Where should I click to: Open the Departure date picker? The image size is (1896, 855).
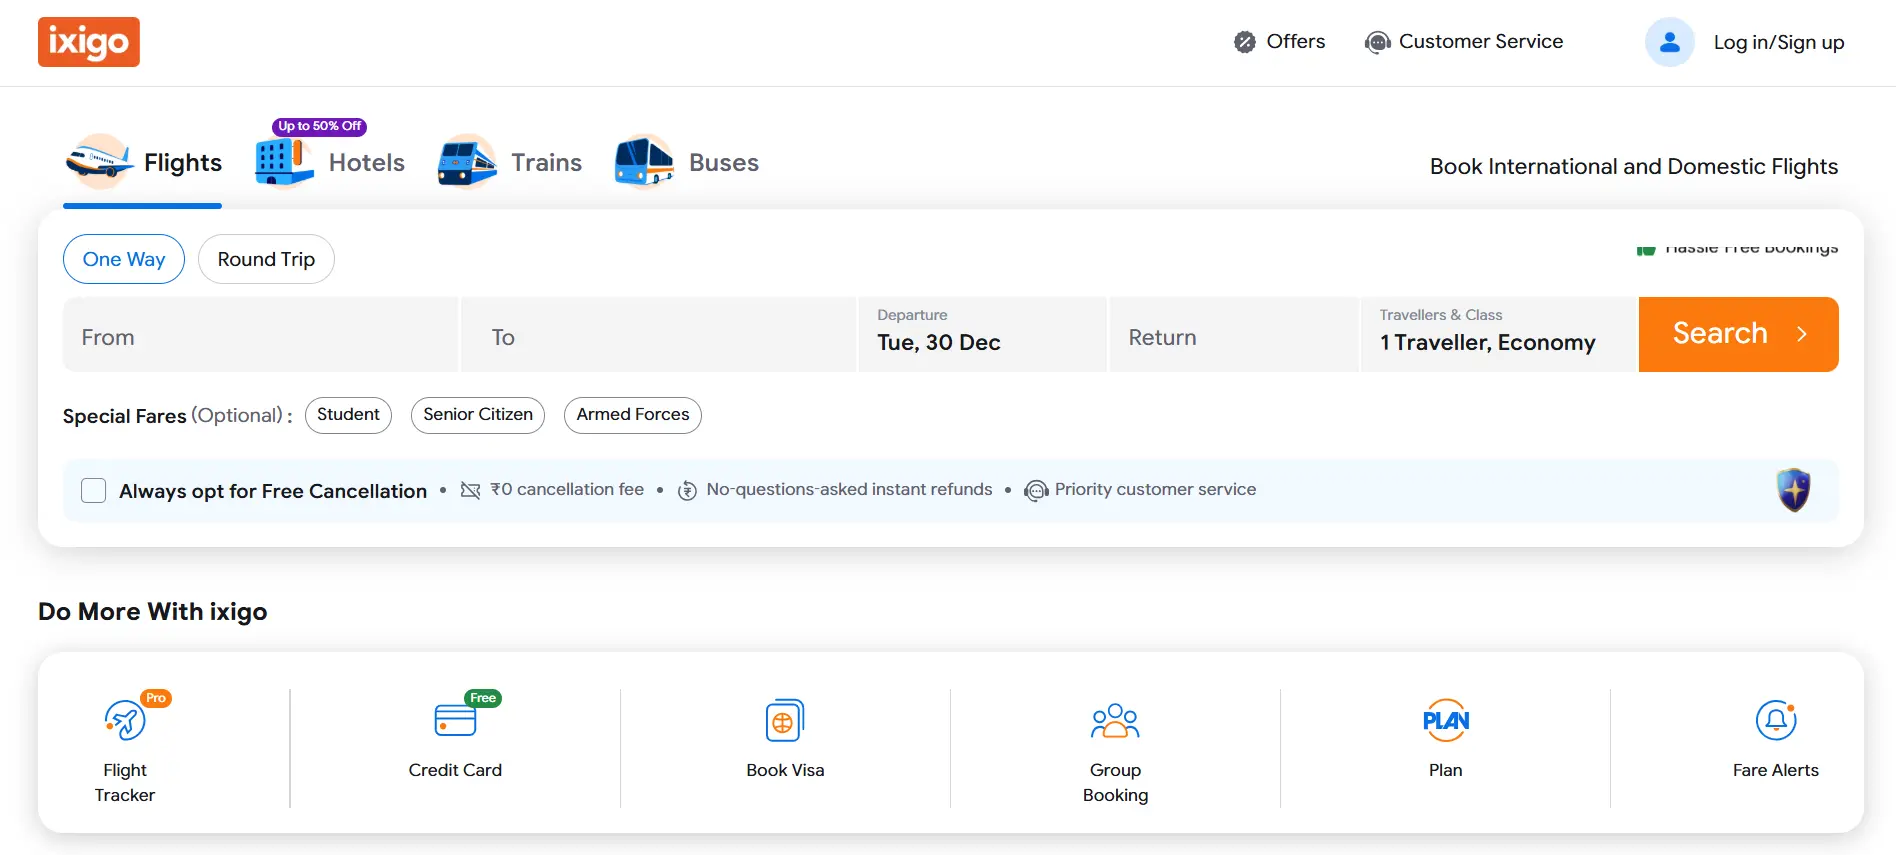click(x=982, y=334)
